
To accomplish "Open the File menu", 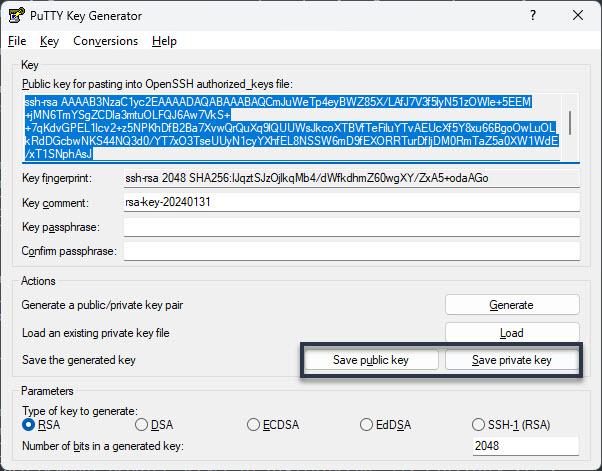I will coord(17,41).
